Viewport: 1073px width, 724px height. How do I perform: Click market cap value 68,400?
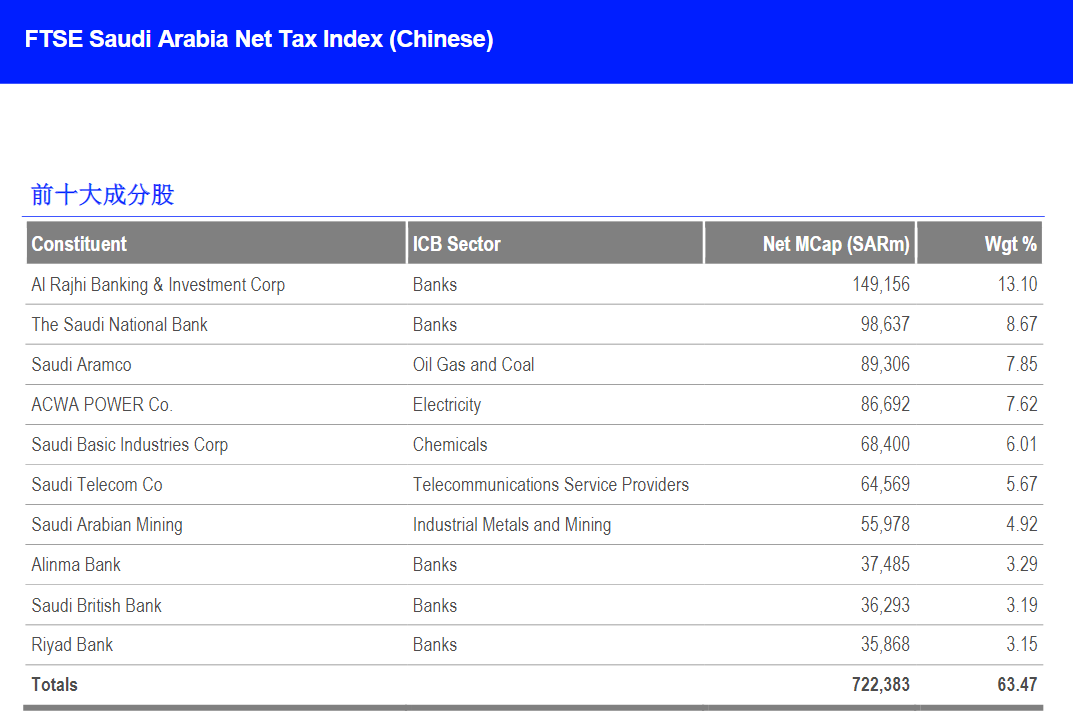pyautogui.click(x=885, y=445)
